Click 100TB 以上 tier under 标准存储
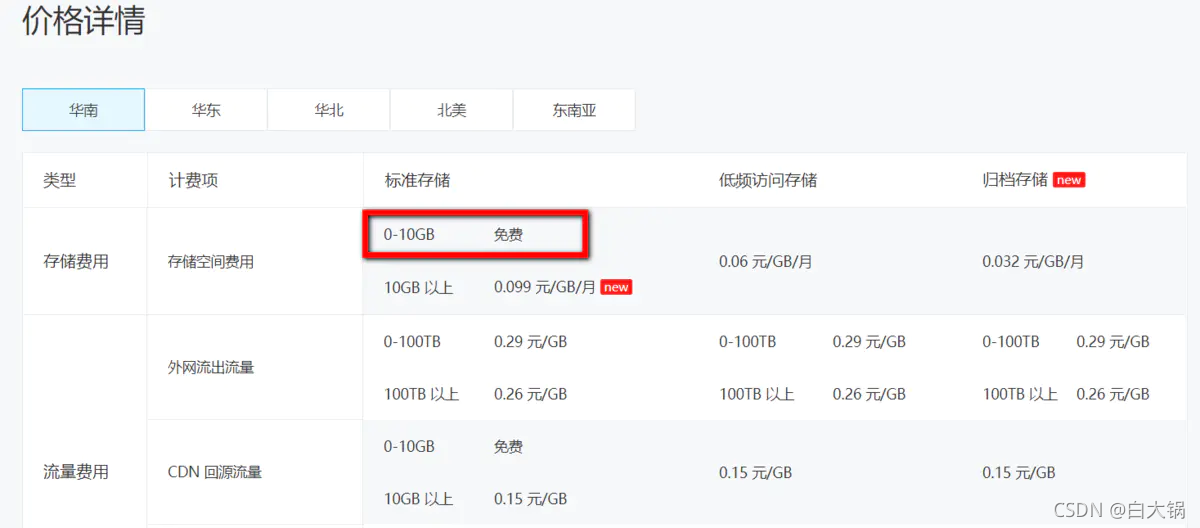Screen dimensions: 1200x528 click(421, 394)
